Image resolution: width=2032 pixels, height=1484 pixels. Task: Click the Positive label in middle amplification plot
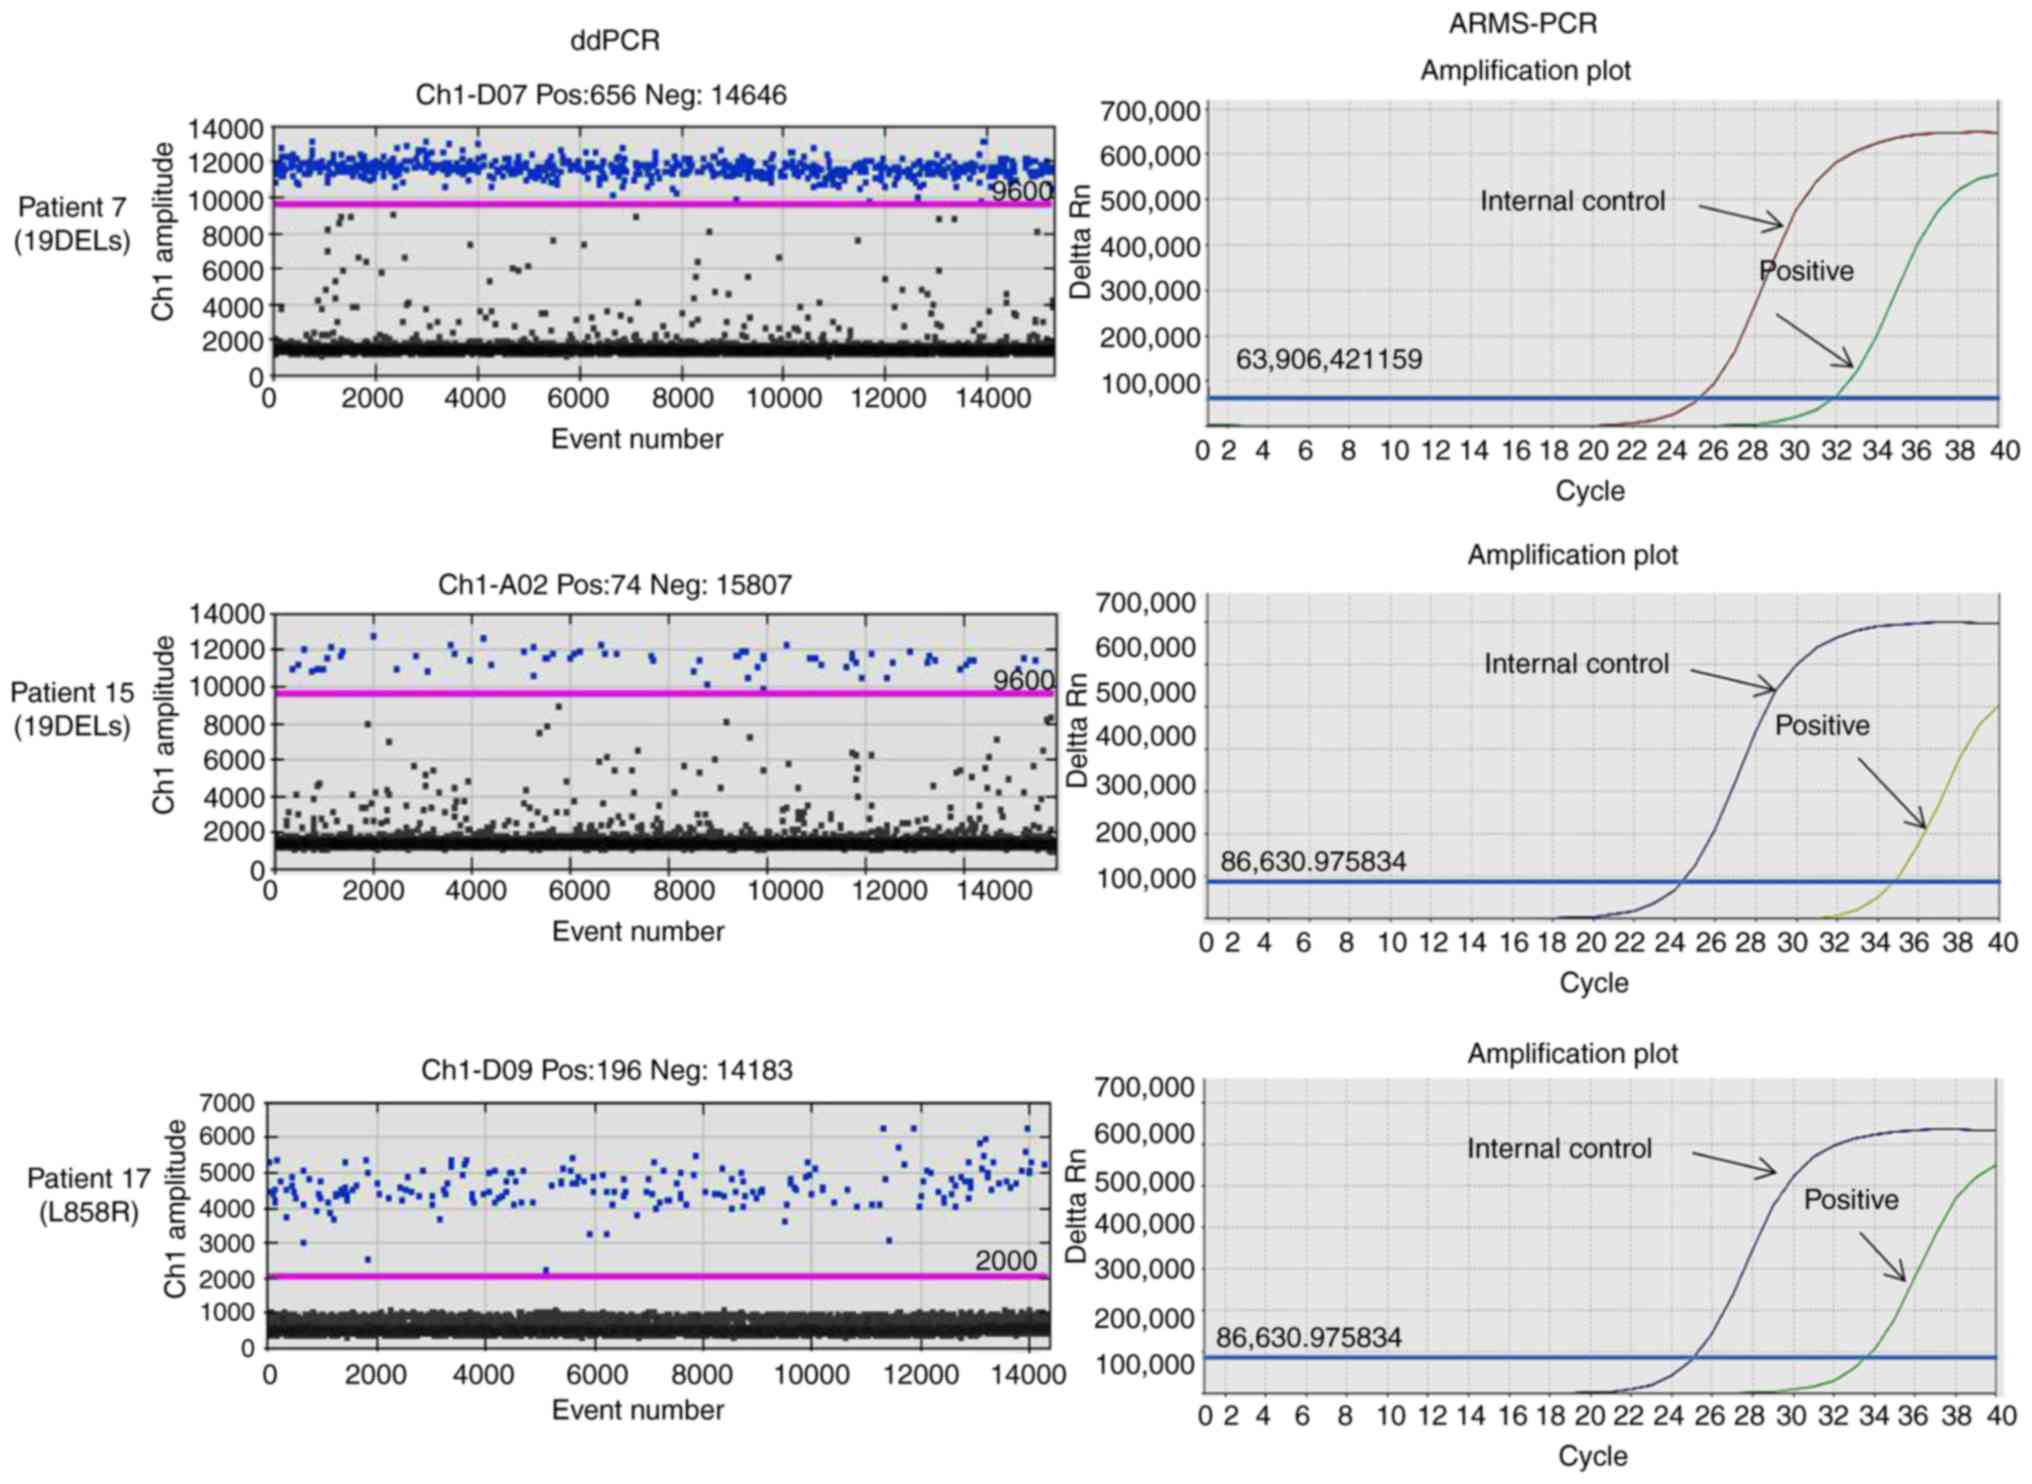[1821, 725]
